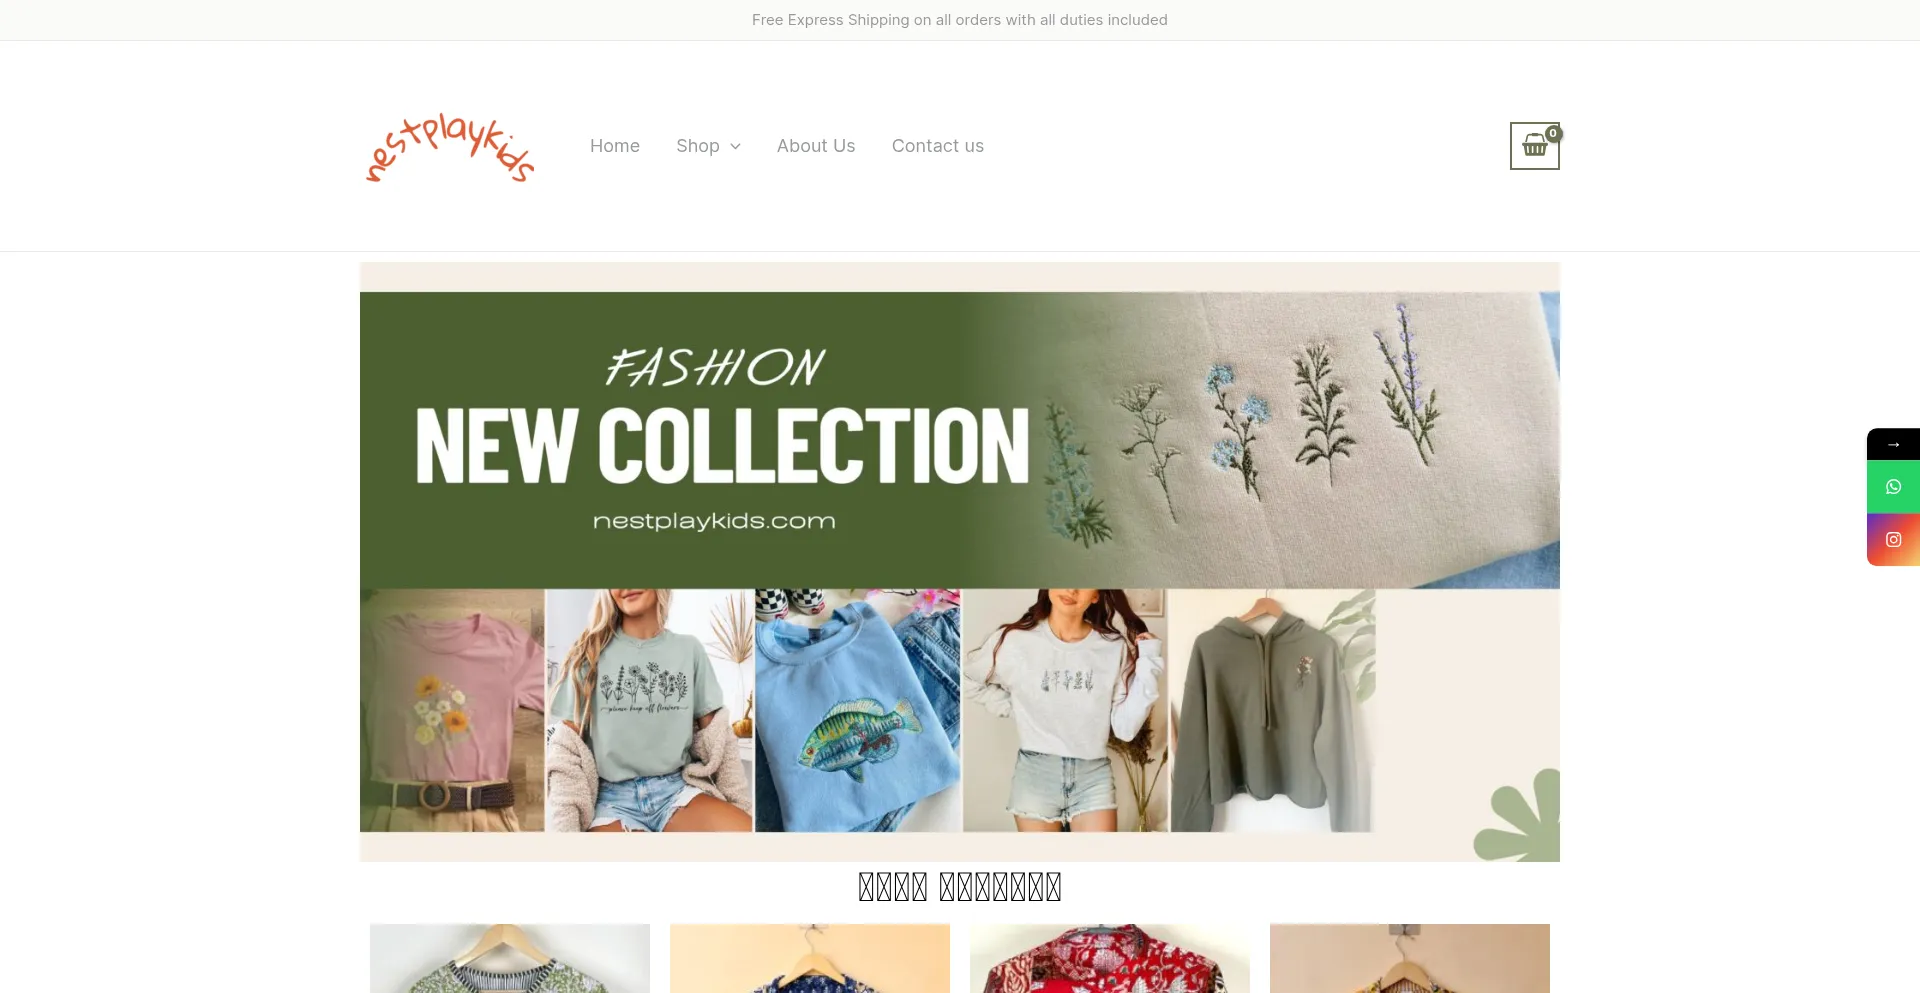The width and height of the screenshot is (1920, 993).
Task: Go to the Home menu item
Action: coord(615,146)
